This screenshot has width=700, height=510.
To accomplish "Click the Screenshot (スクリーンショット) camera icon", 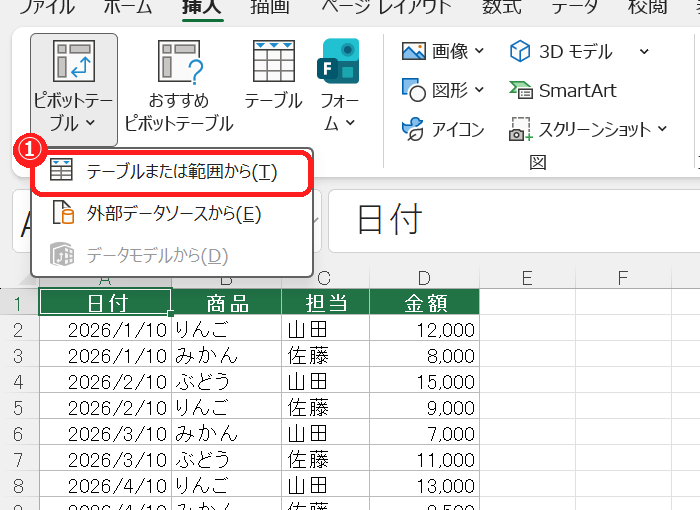I will click(x=520, y=130).
